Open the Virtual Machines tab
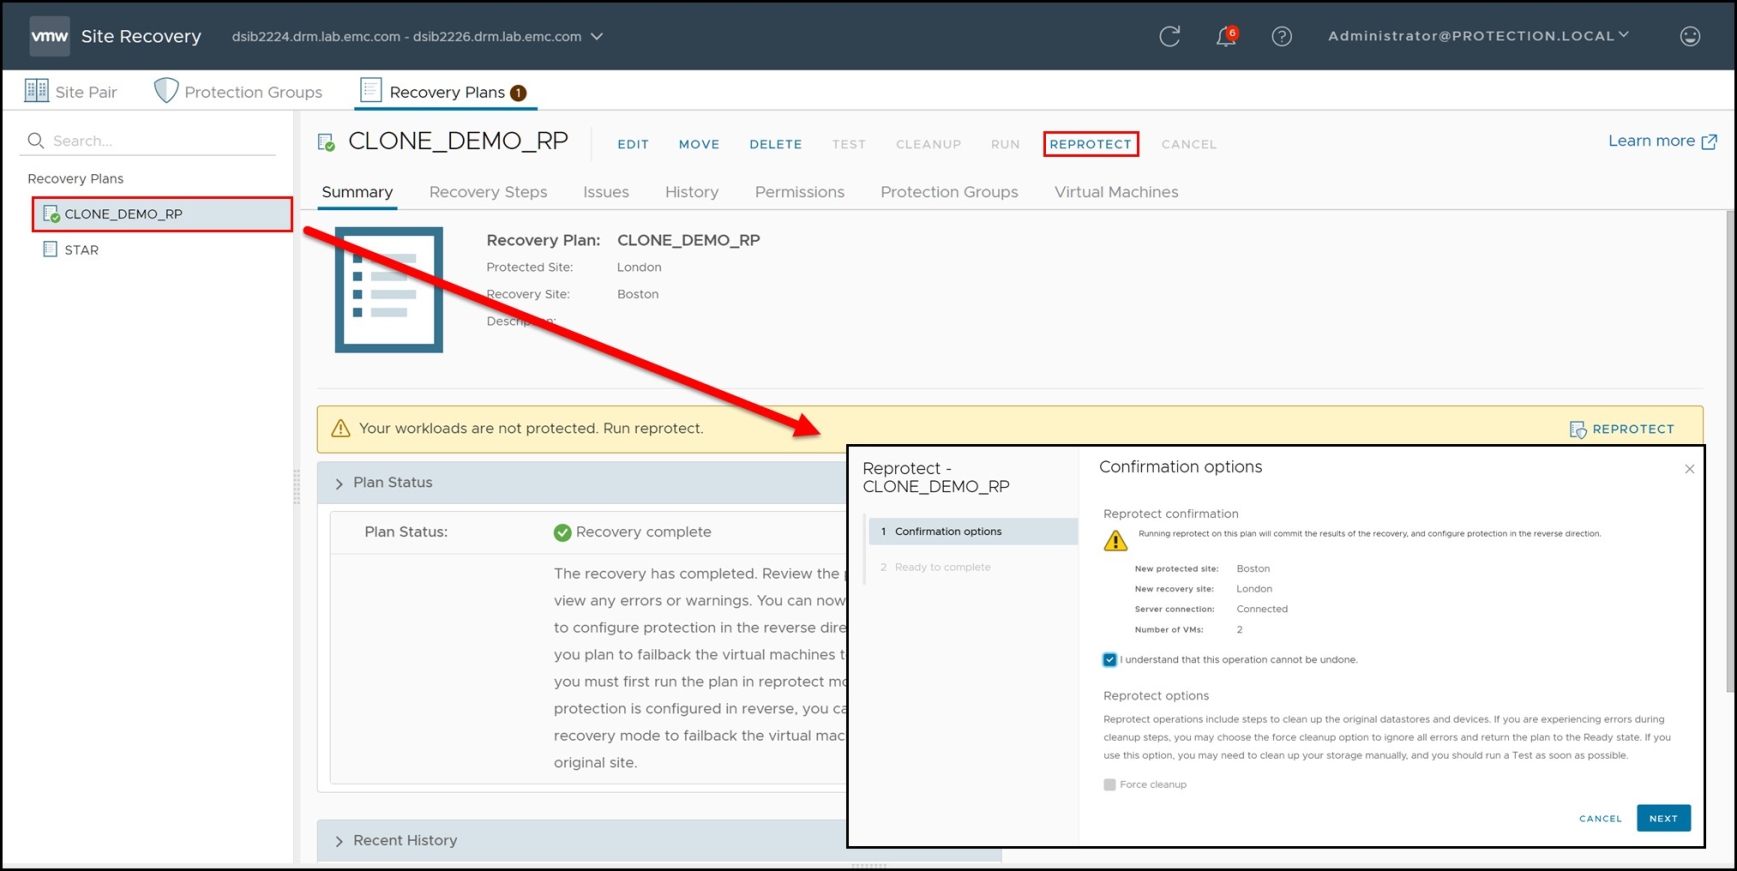This screenshot has width=1737, height=871. tap(1116, 192)
